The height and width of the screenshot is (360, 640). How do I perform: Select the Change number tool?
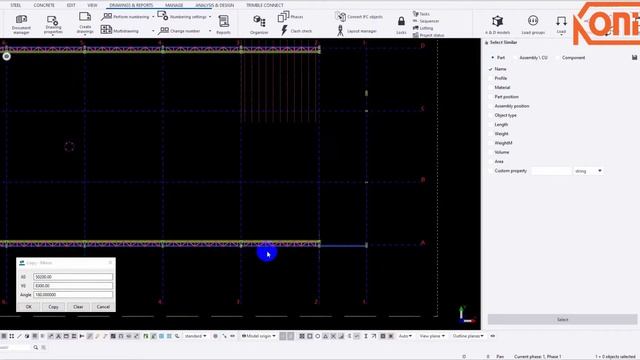[x=180, y=31]
